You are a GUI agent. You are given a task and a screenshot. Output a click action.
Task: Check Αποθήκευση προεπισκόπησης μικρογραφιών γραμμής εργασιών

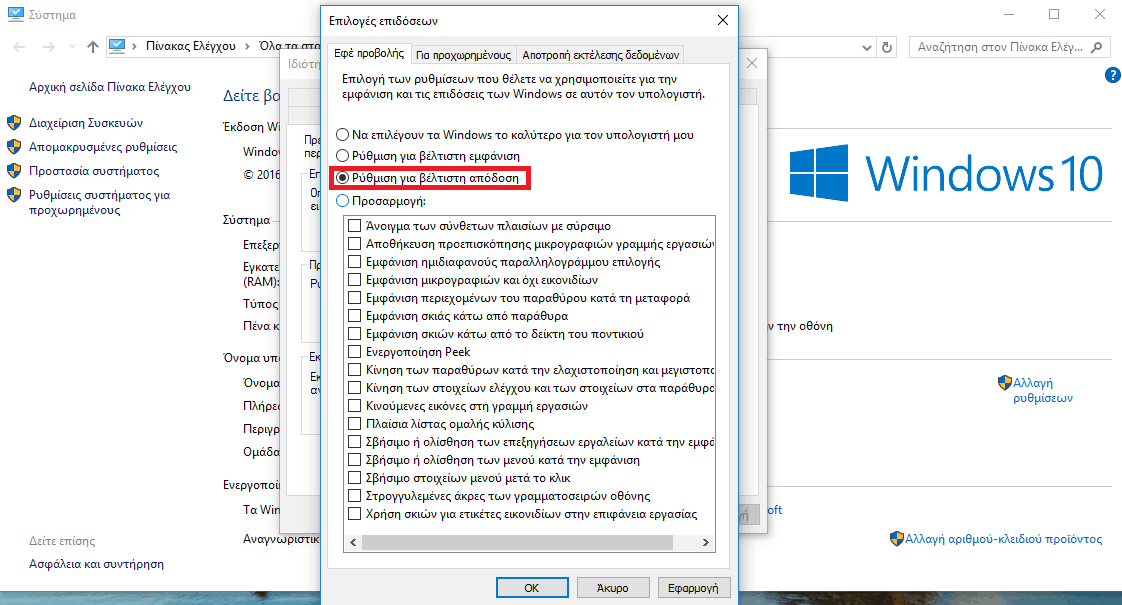pyautogui.click(x=354, y=243)
